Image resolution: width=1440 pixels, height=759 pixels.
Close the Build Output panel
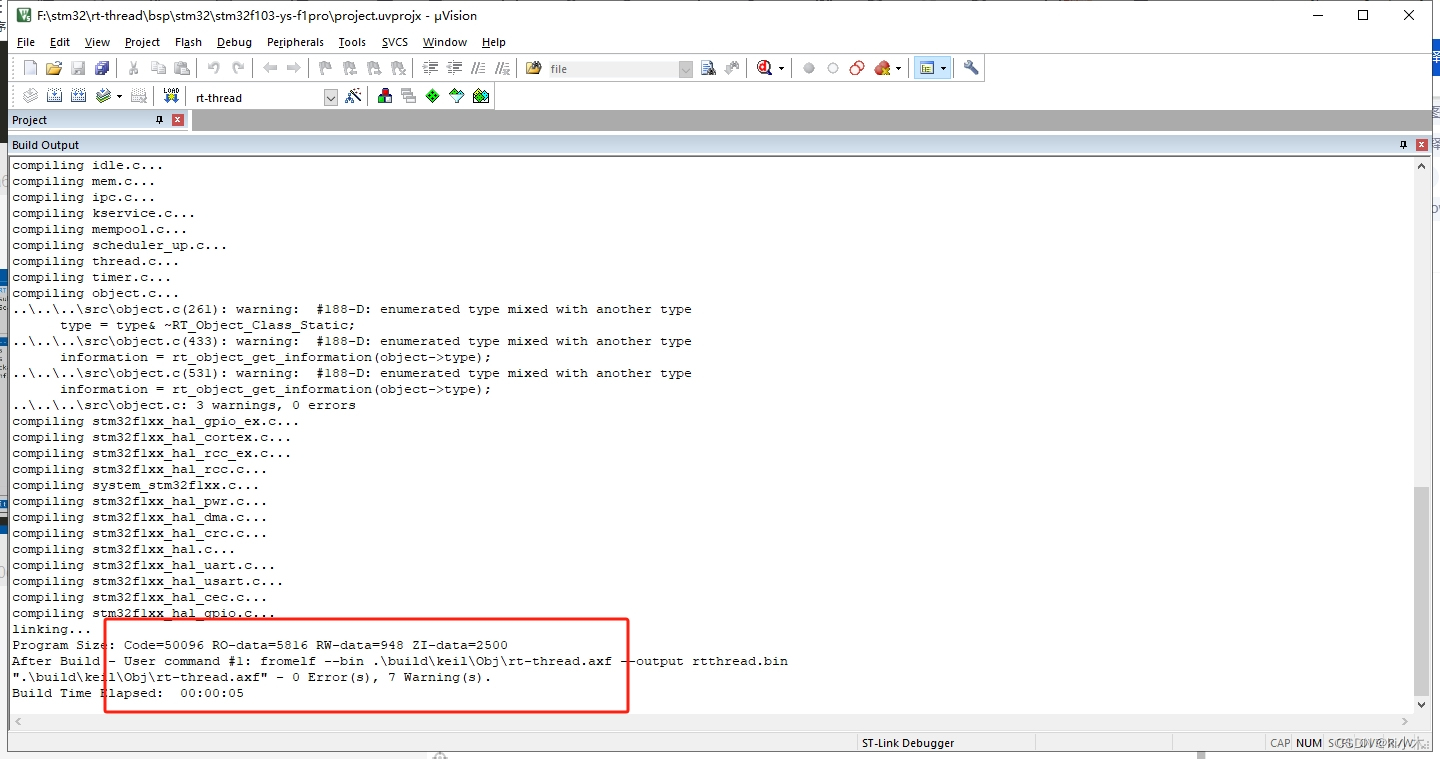[1422, 144]
